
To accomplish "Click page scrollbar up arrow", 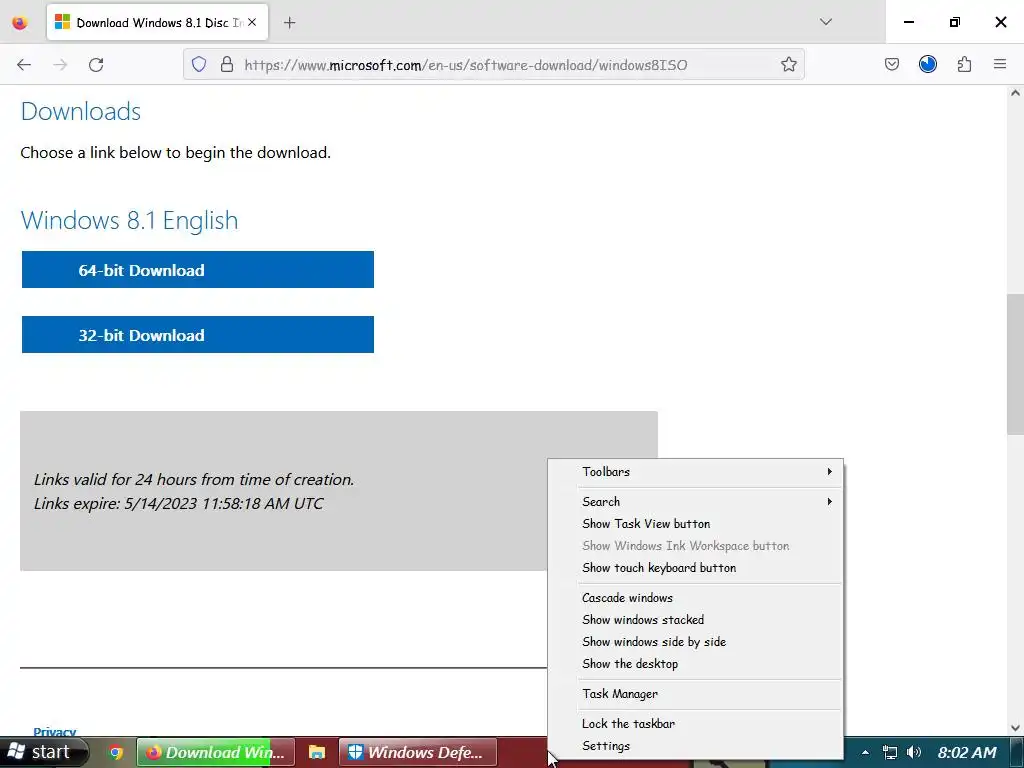I will [x=1016, y=93].
